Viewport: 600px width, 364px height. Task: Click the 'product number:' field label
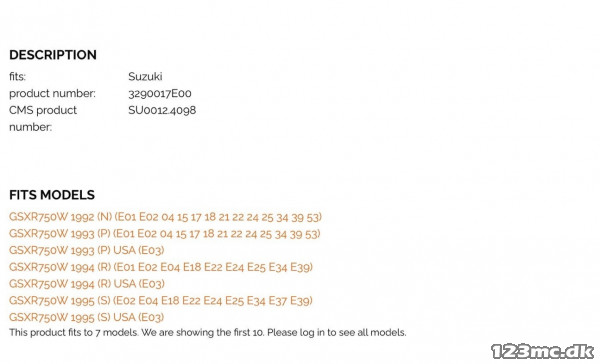point(52,93)
